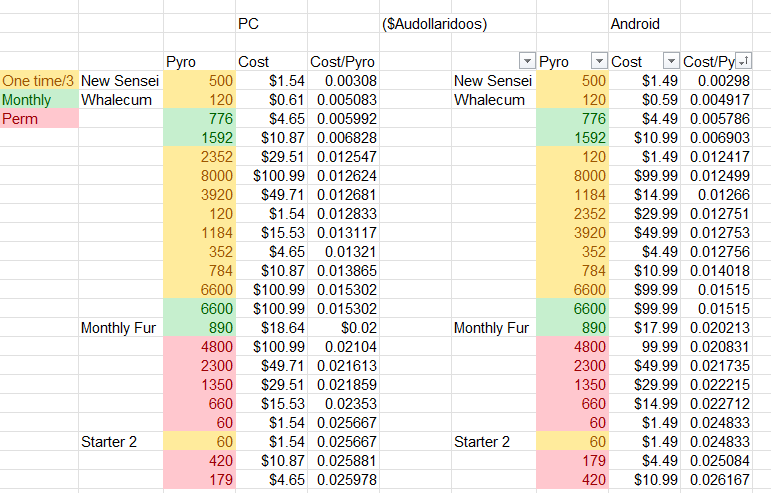771x493 pixels.
Task: Select the cell with value 0.012624
Action: (x=343, y=175)
